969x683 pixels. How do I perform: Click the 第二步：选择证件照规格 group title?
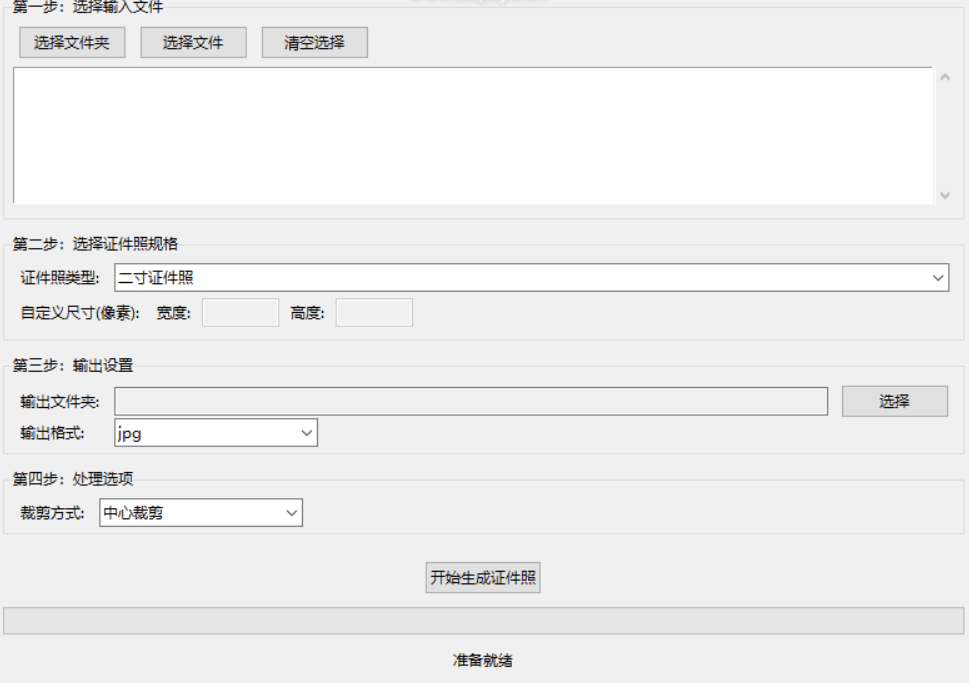click(95, 244)
